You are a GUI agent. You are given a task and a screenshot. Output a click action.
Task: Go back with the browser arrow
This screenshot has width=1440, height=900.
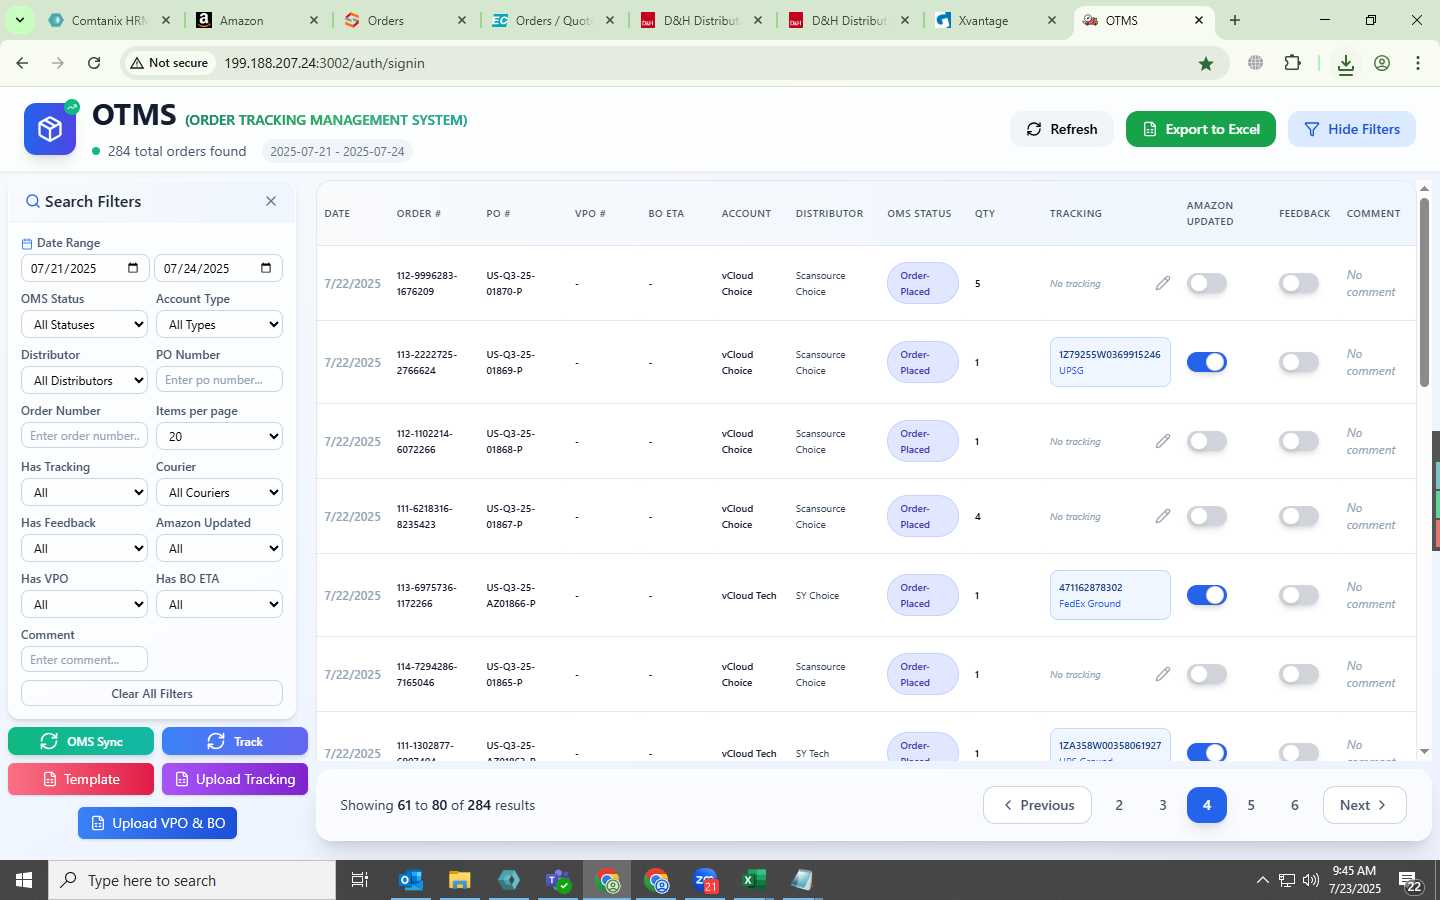click(x=22, y=63)
